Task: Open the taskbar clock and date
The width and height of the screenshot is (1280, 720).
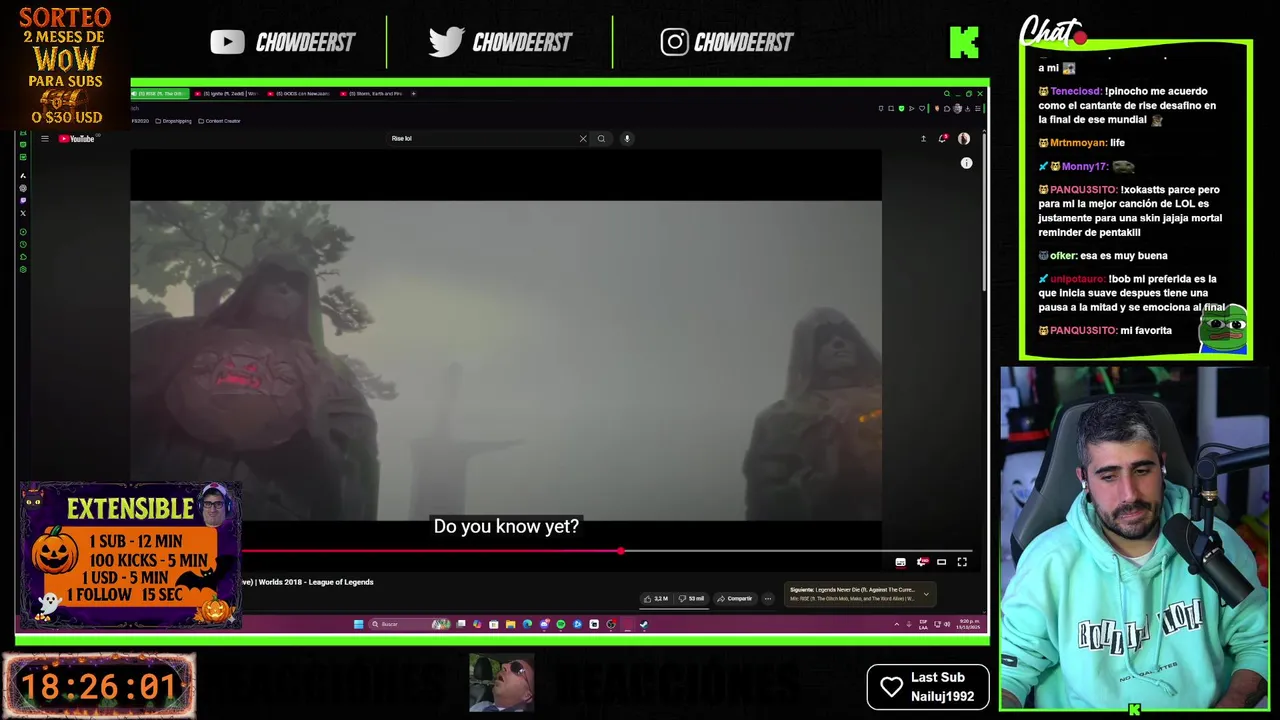Action: (x=968, y=624)
